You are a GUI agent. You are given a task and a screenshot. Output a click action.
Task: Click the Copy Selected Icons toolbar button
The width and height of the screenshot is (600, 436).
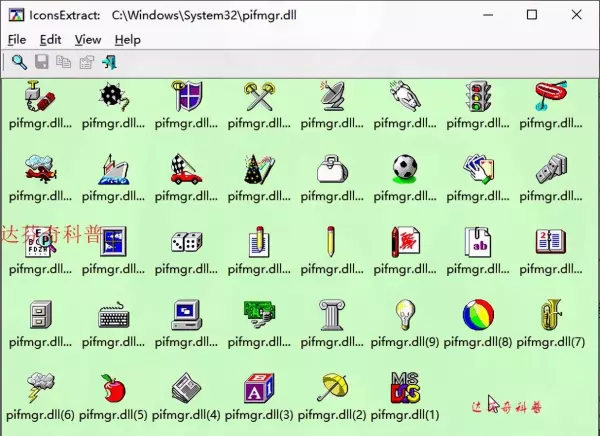coord(64,62)
